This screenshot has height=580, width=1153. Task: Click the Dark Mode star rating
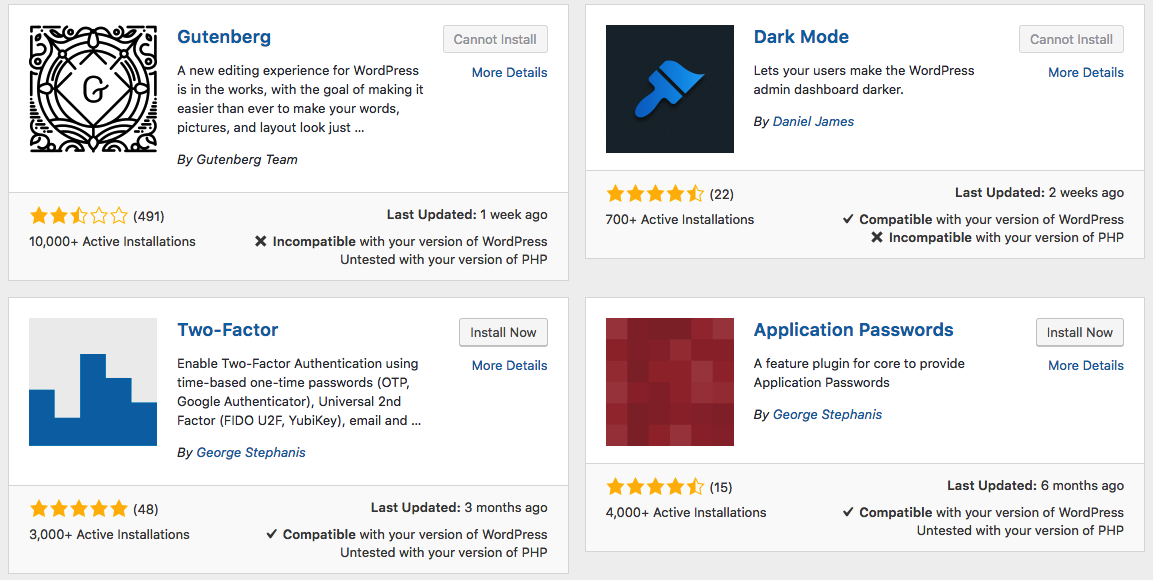click(655, 194)
